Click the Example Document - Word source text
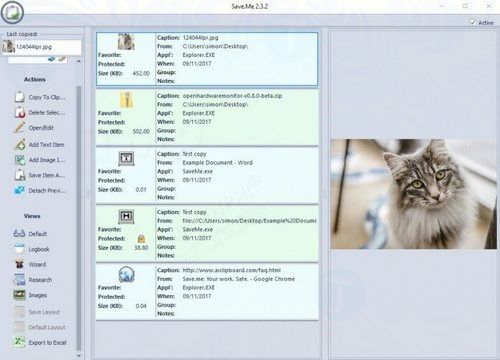This screenshot has height=360, width=500. click(217, 163)
